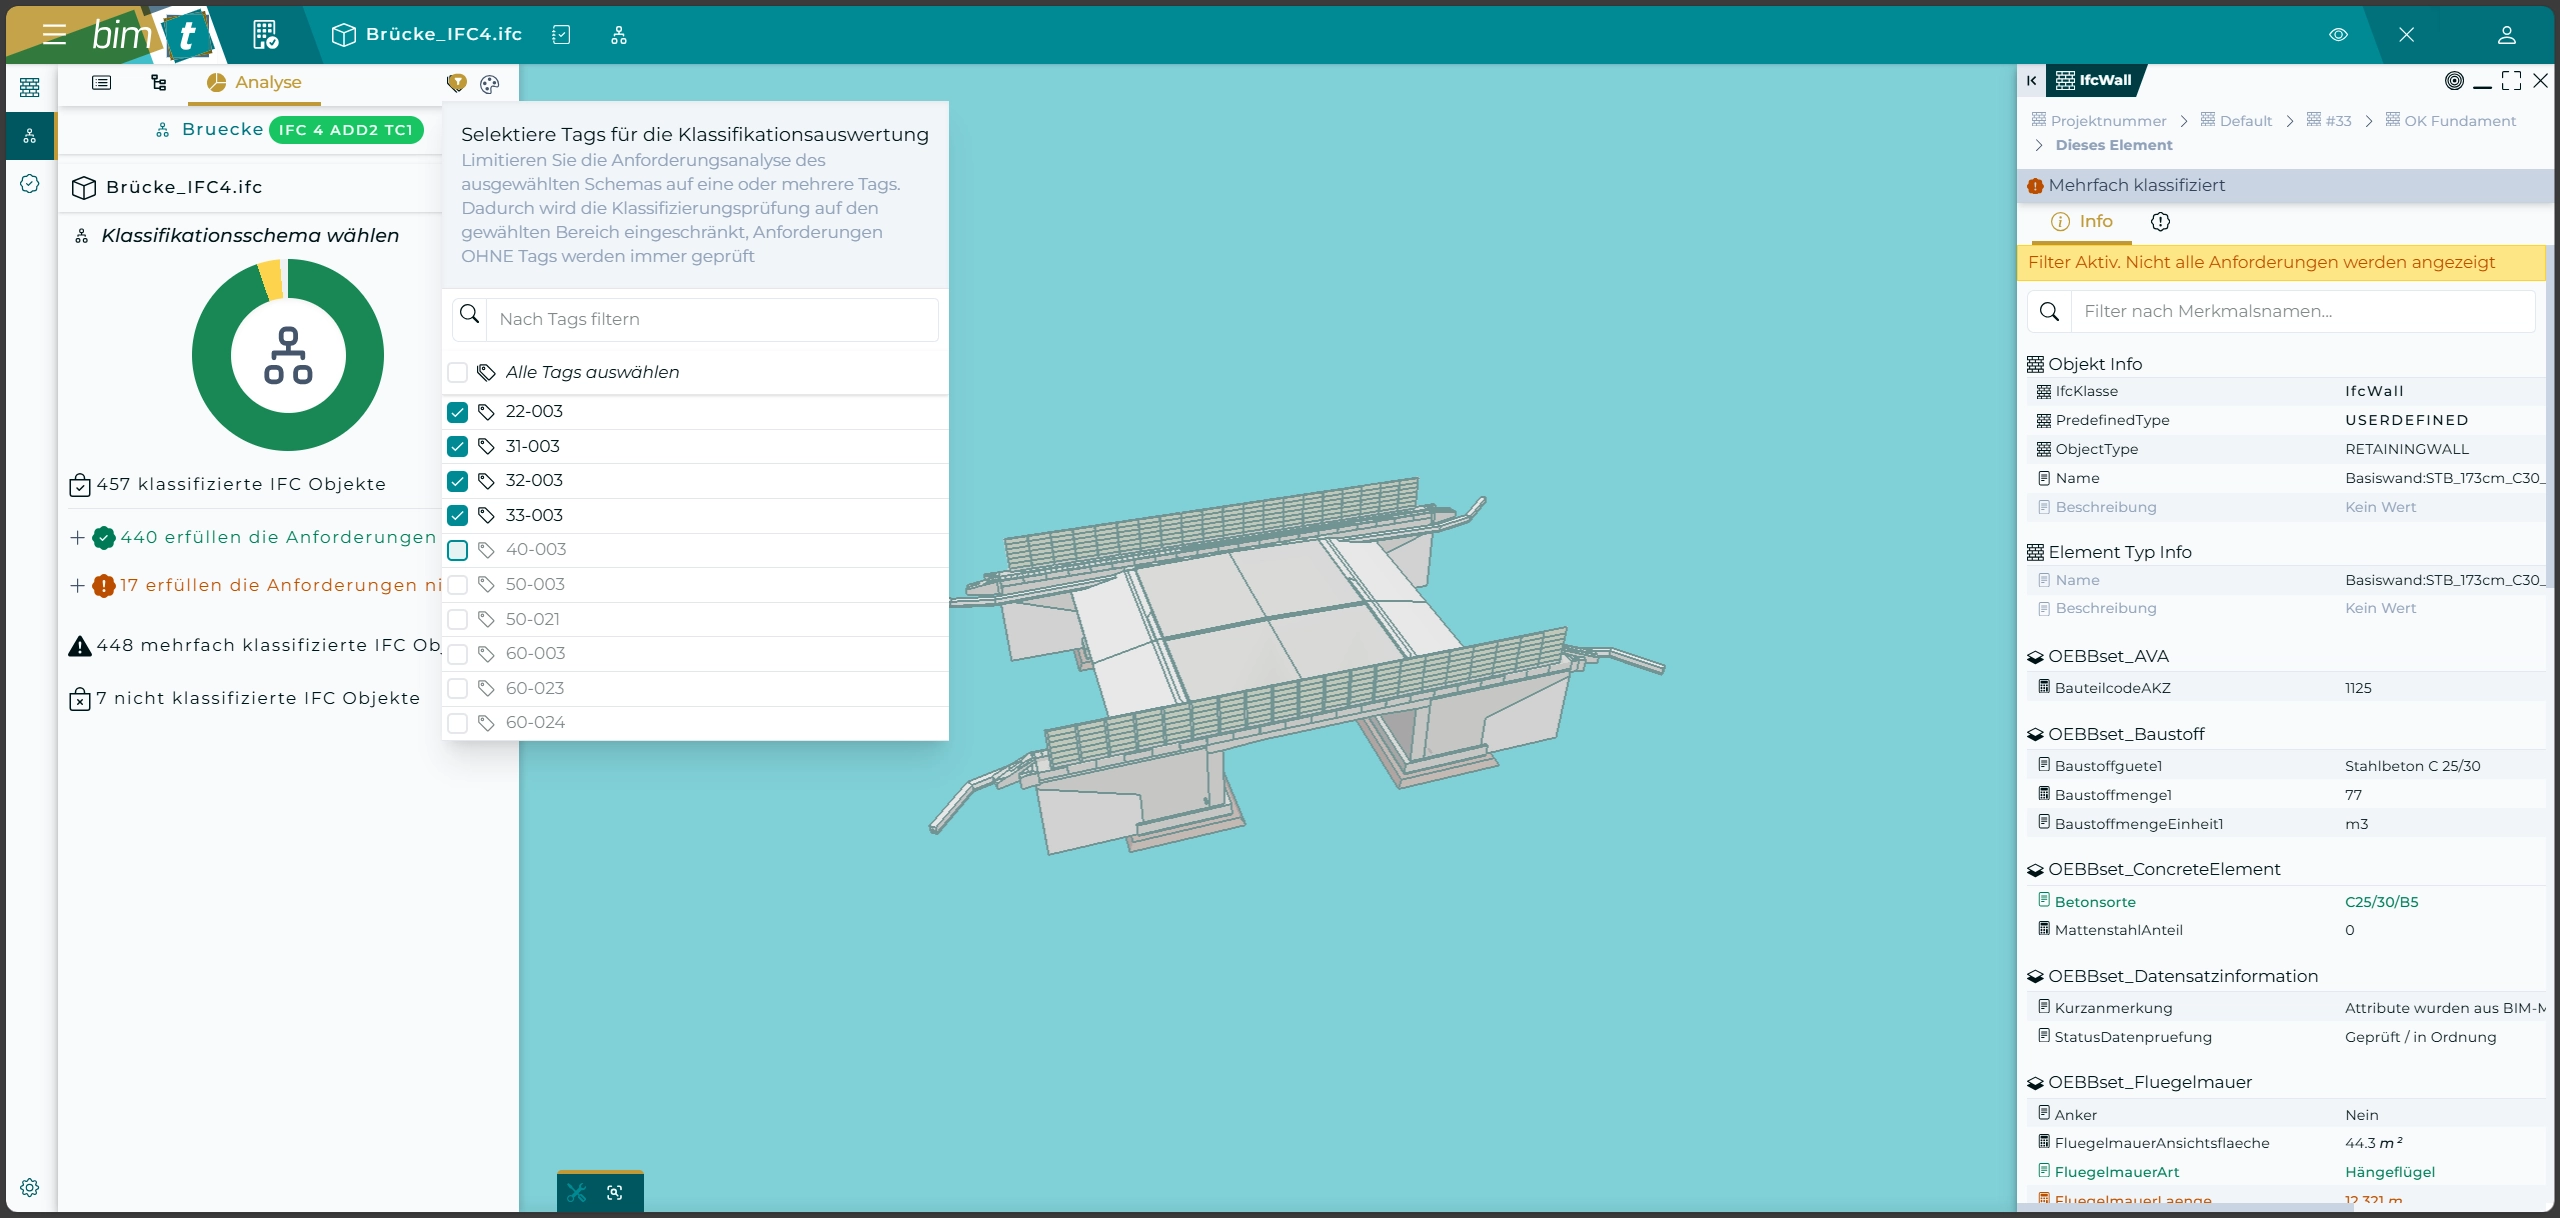Image resolution: width=2560 pixels, height=1218 pixels.
Task: Click the eye visibility icon in header
Action: tap(2338, 35)
